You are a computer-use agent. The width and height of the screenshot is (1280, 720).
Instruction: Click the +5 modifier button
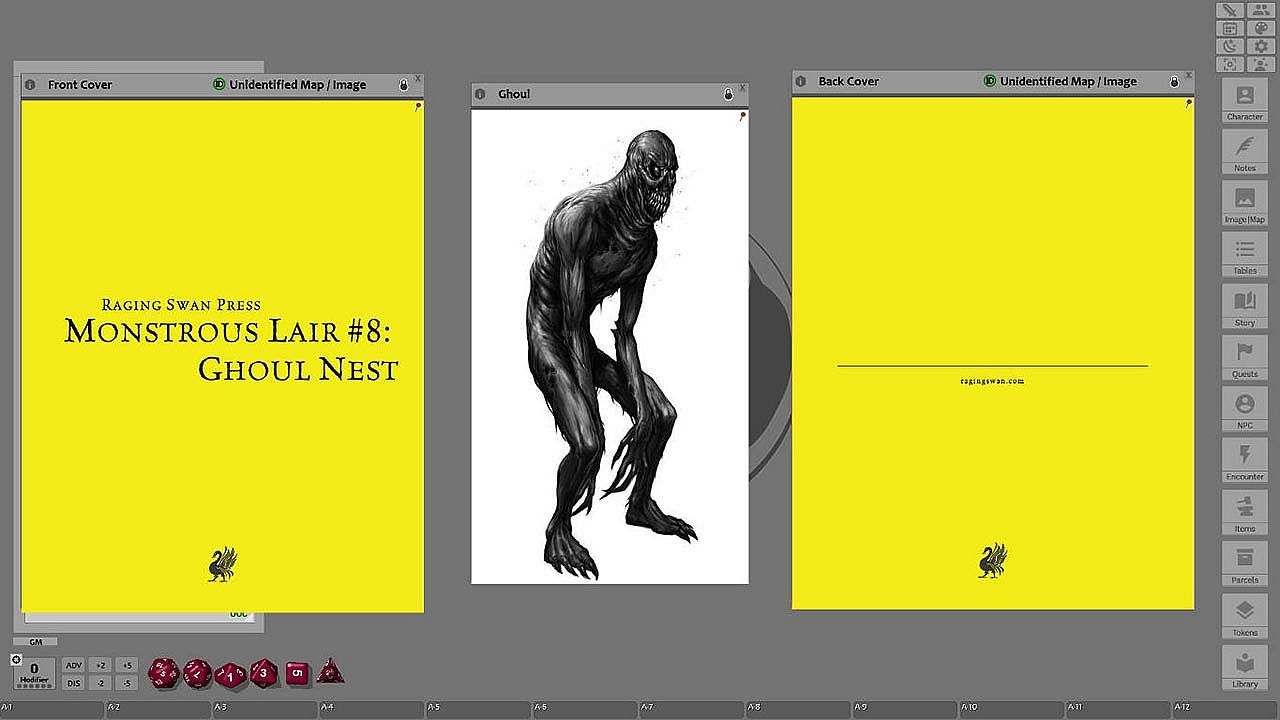pyautogui.click(x=126, y=665)
